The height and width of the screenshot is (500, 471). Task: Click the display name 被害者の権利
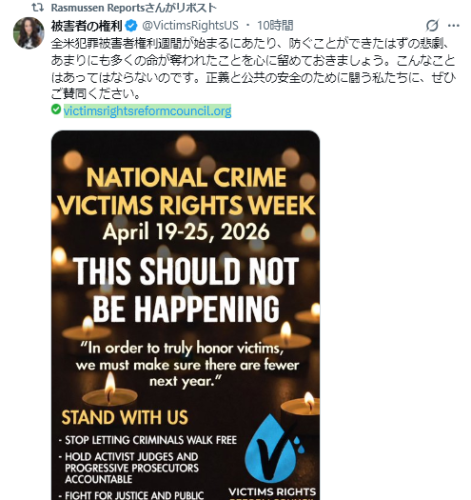[x=87, y=26]
